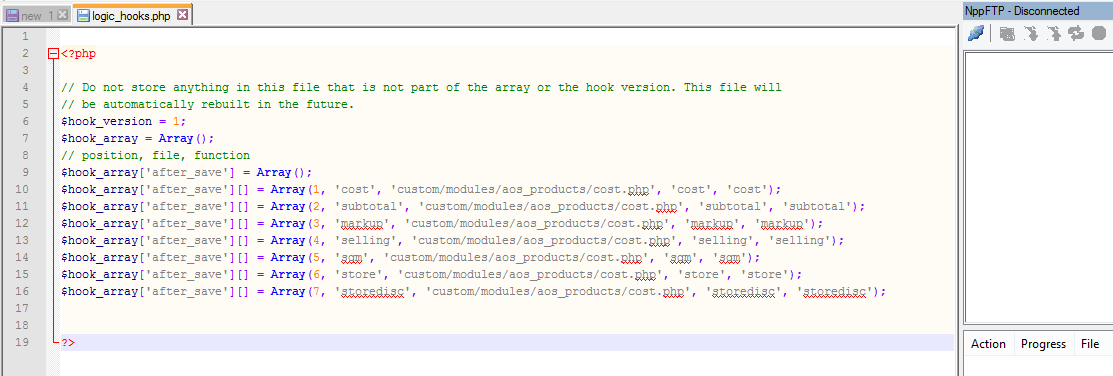The height and width of the screenshot is (376, 1113).
Task: Click the NppFTP Refresh icon
Action: 1076,33
